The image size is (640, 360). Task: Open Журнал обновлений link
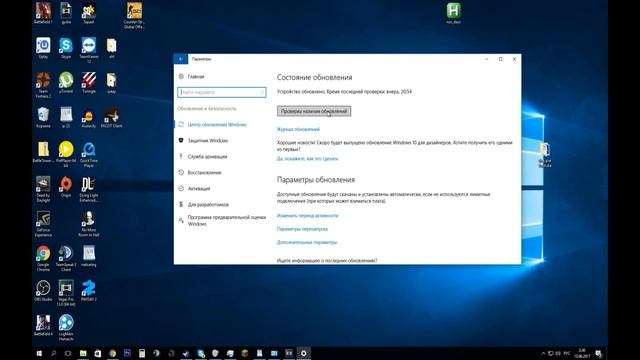coord(298,129)
